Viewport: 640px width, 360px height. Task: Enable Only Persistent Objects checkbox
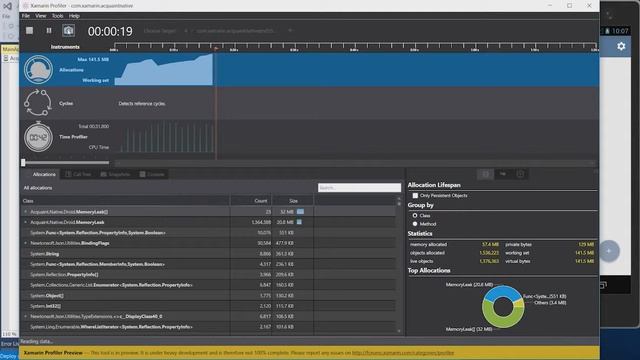[415, 196]
